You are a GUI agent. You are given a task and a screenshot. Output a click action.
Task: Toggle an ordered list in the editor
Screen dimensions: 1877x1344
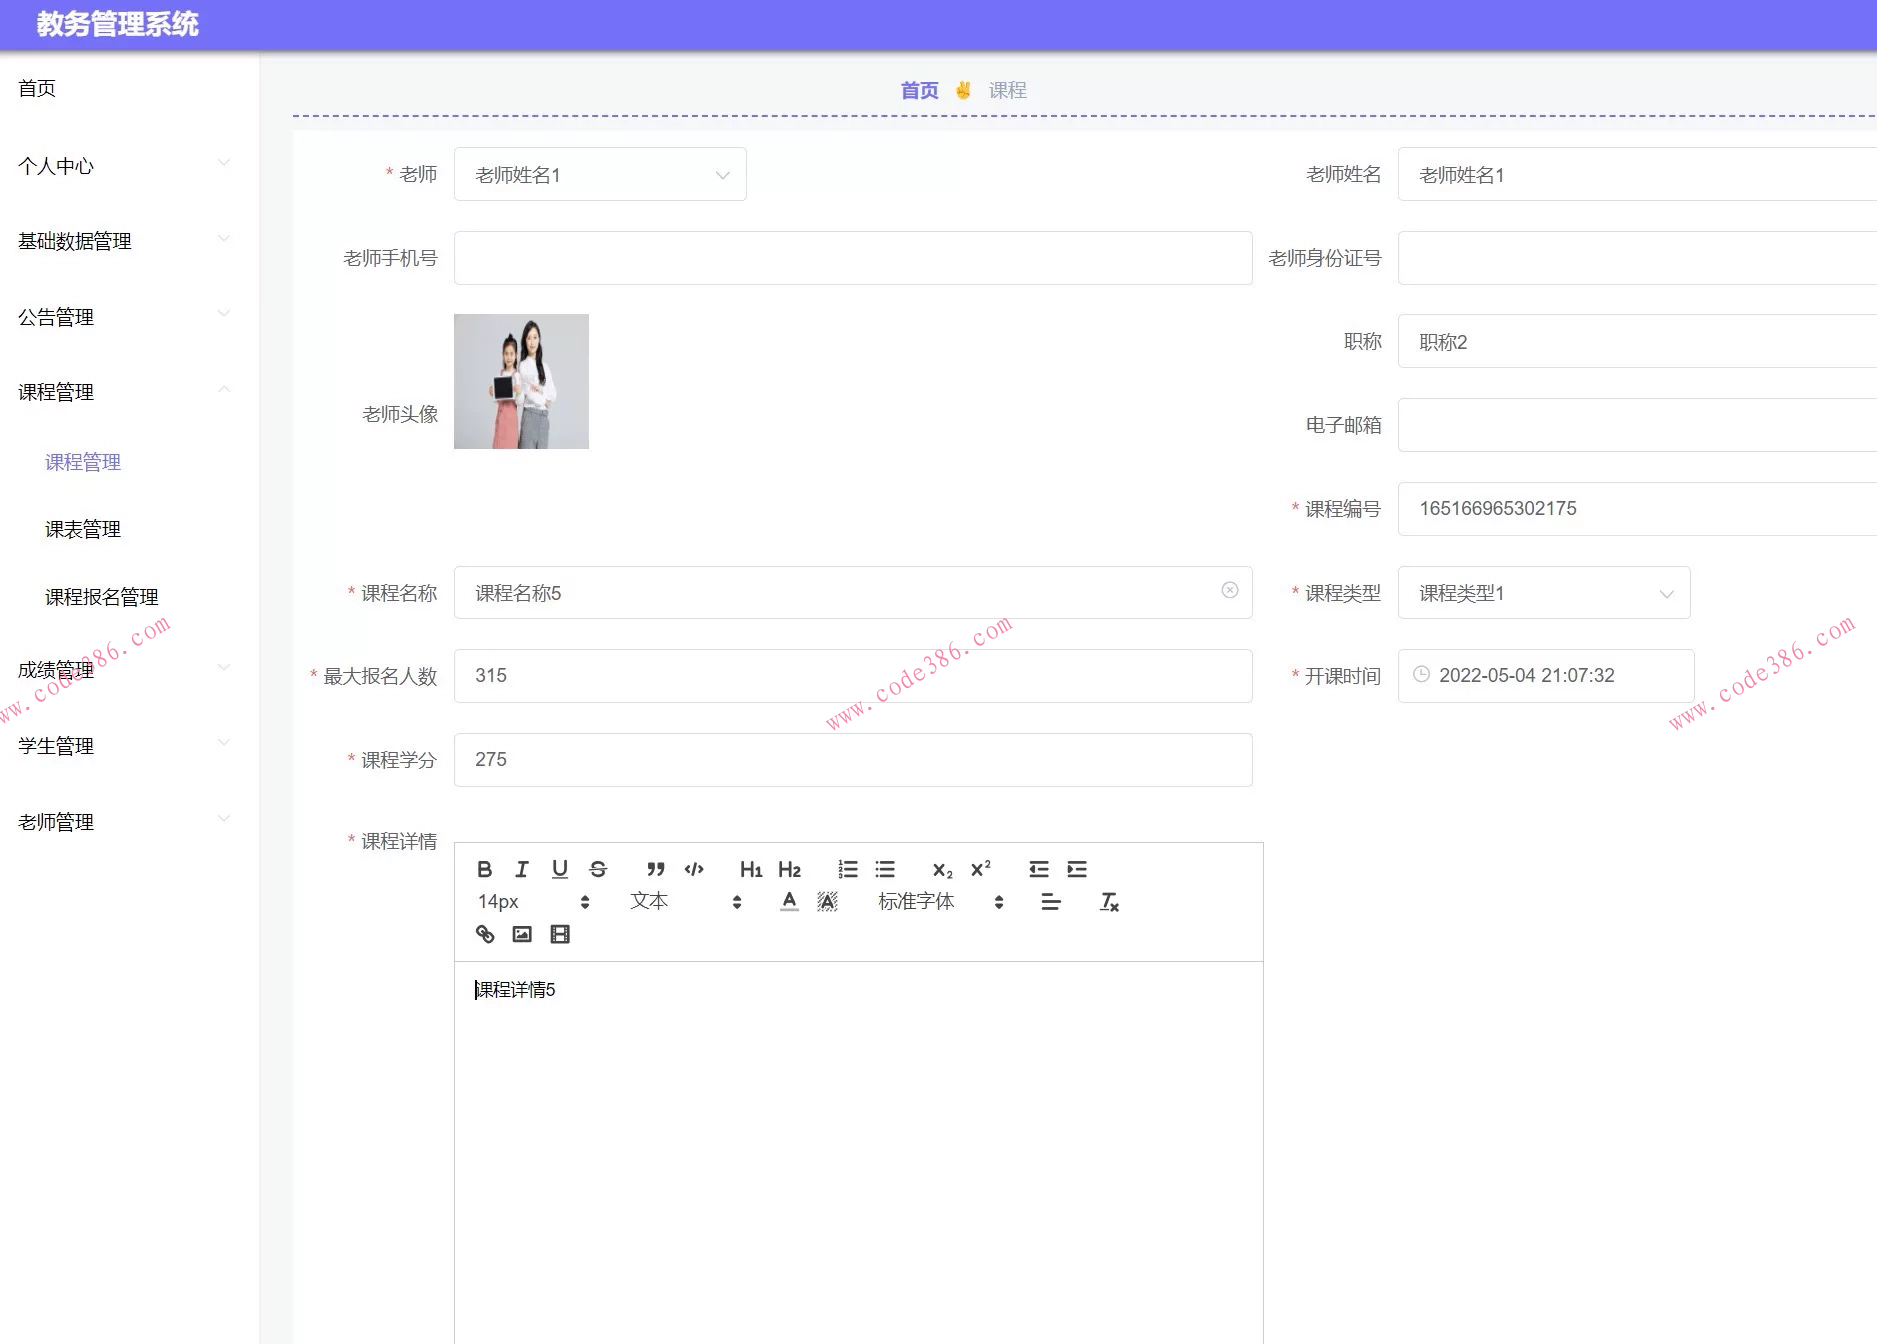point(847,869)
